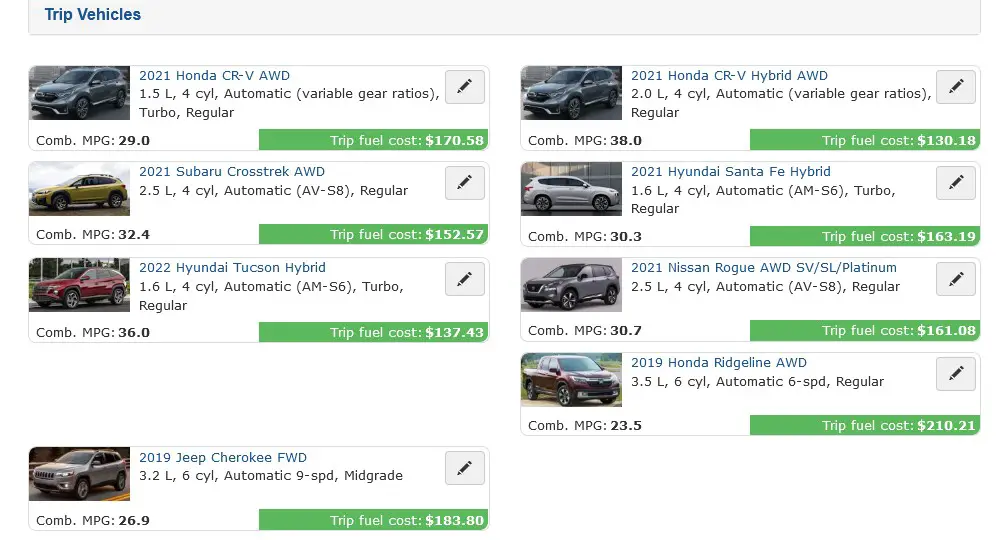The image size is (999, 540).
Task: Click the Honda CR-V Hybrid AWD car photo
Action: [571, 93]
